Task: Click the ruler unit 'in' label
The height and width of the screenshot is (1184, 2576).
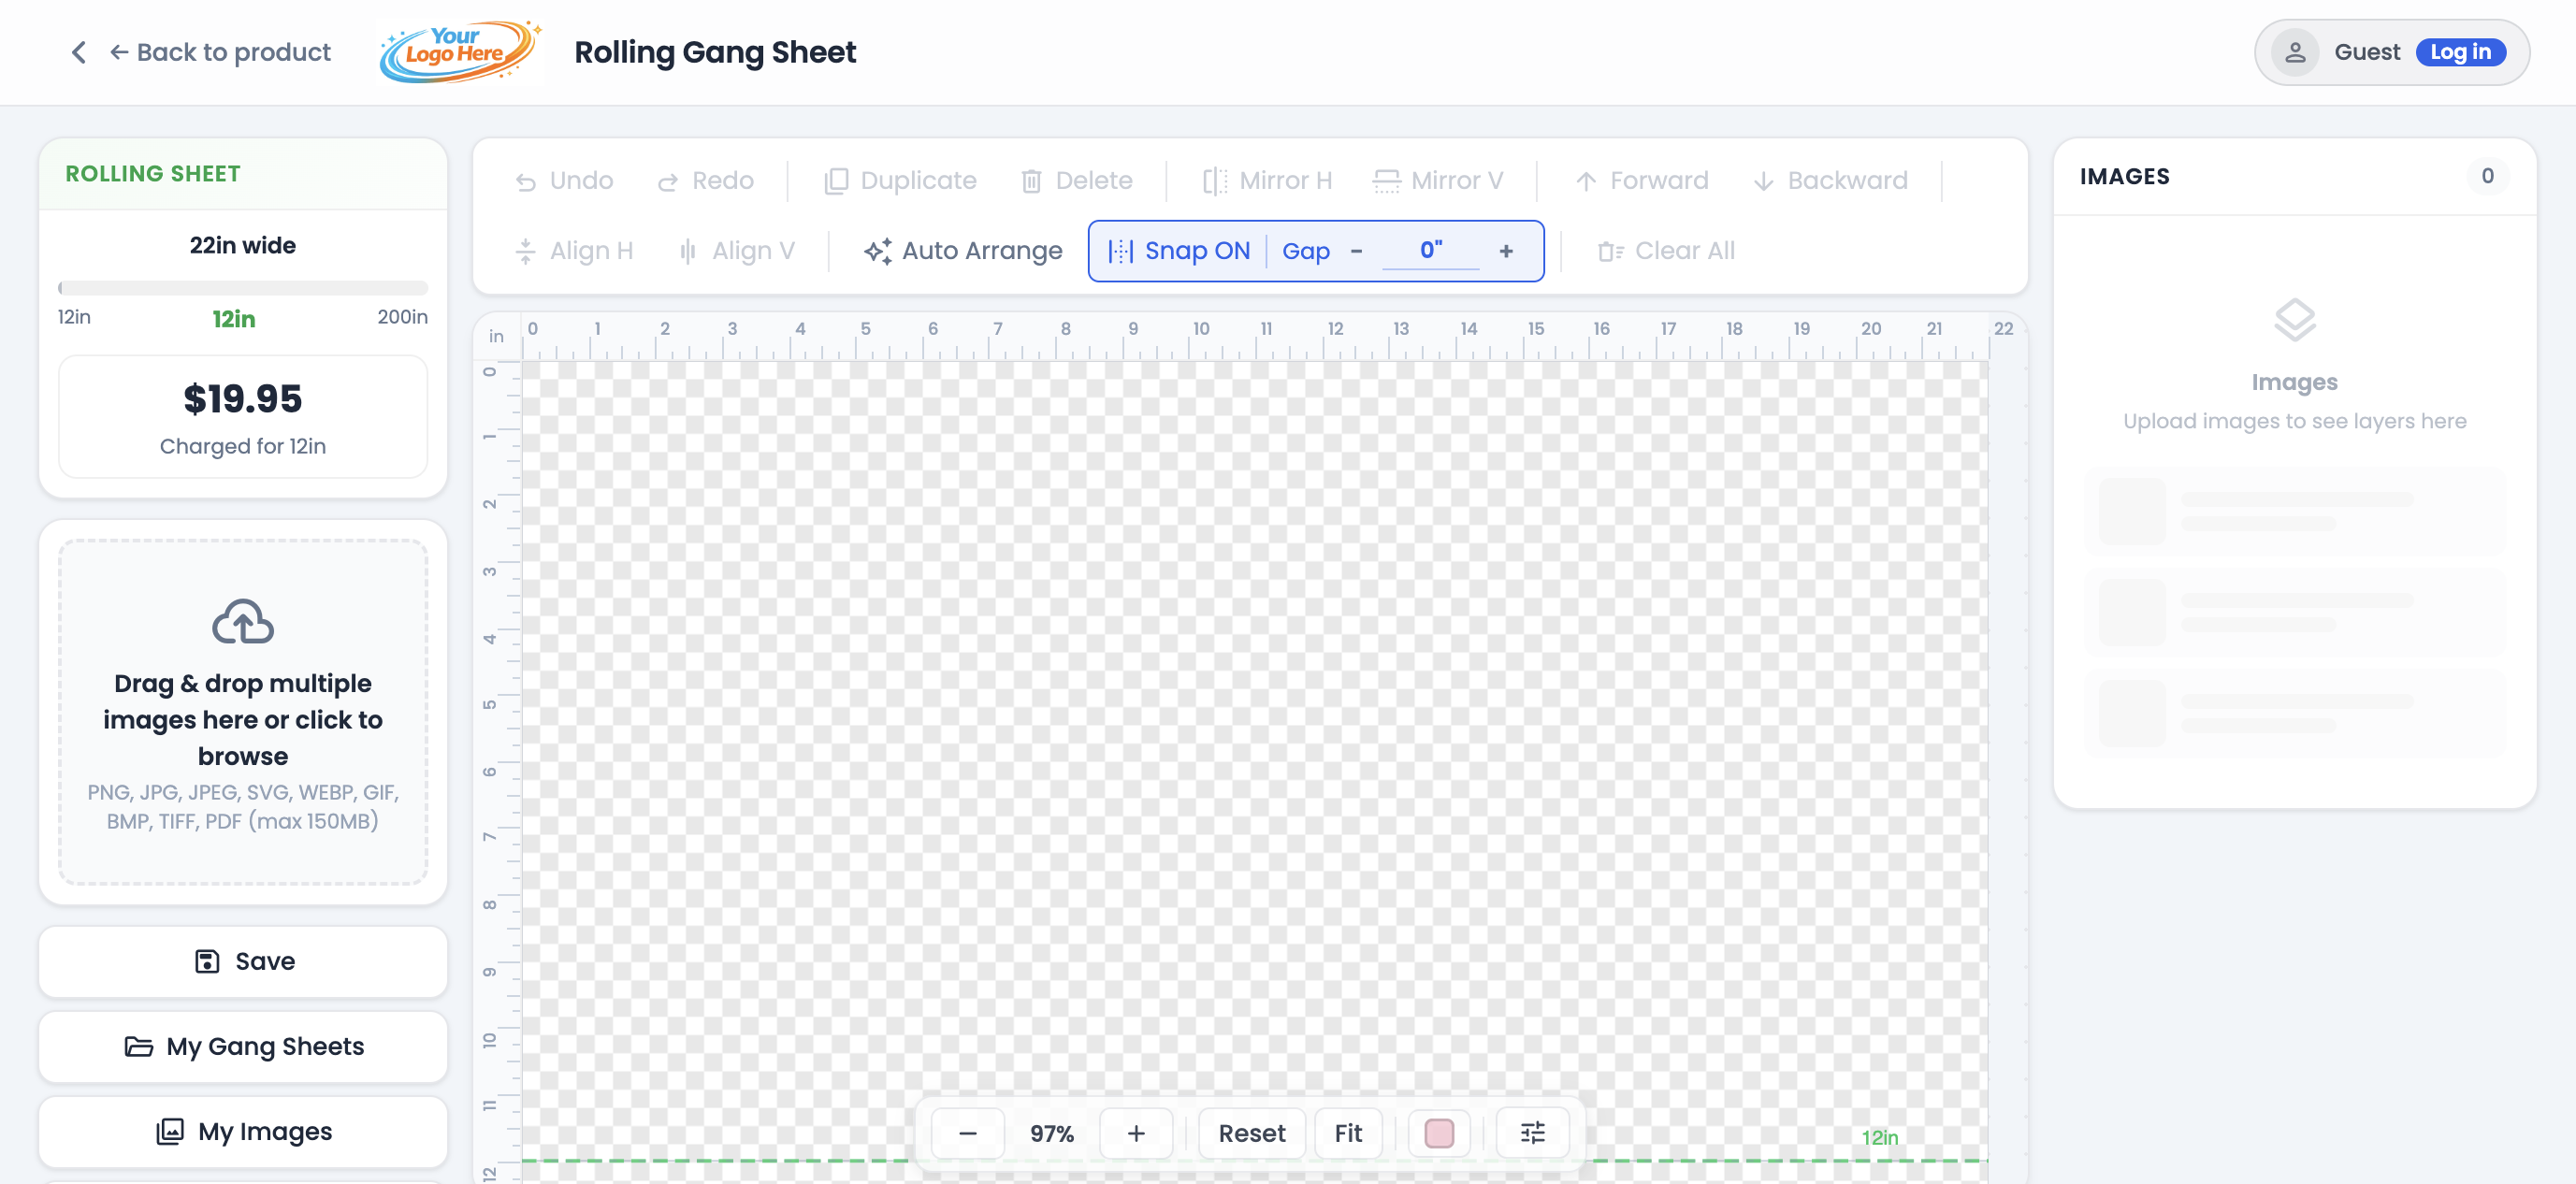Action: click(x=496, y=336)
